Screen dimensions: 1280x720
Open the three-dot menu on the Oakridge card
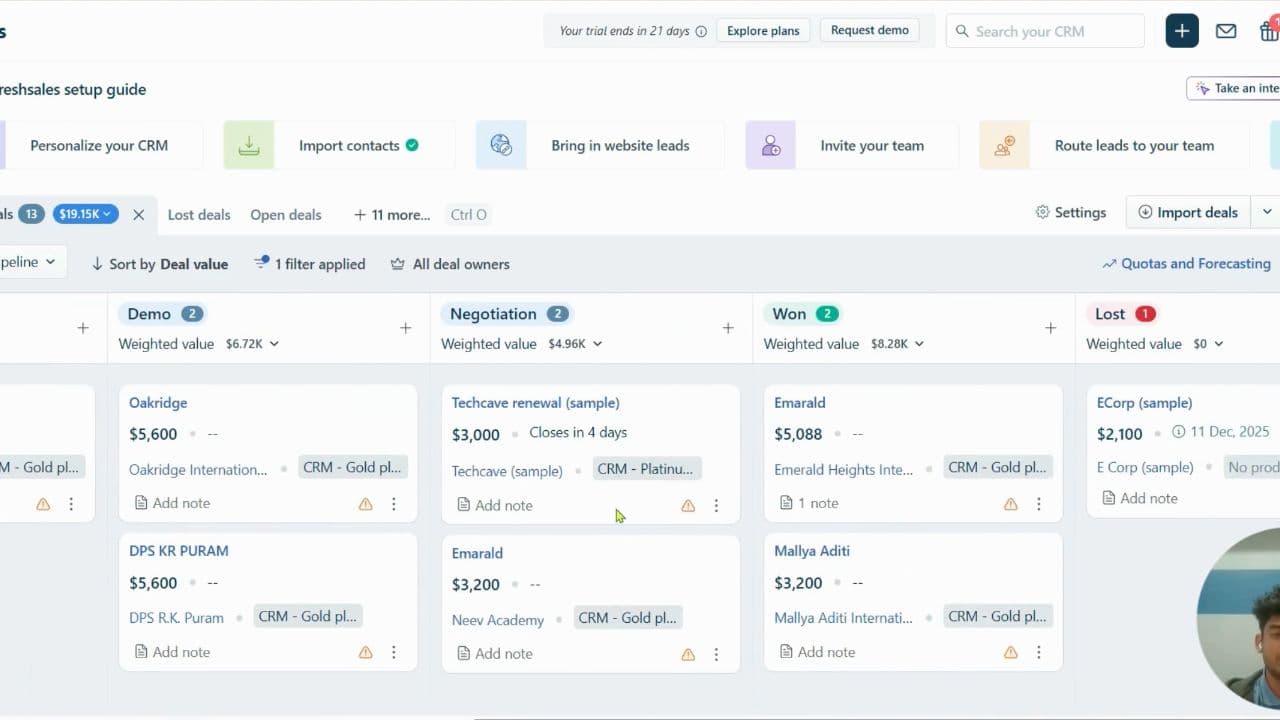(393, 504)
